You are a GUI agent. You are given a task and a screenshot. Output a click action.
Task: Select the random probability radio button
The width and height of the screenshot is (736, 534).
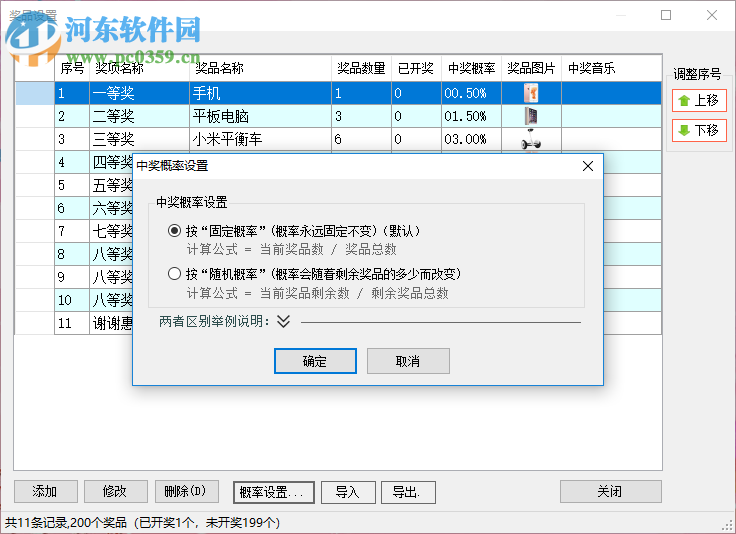(x=174, y=274)
